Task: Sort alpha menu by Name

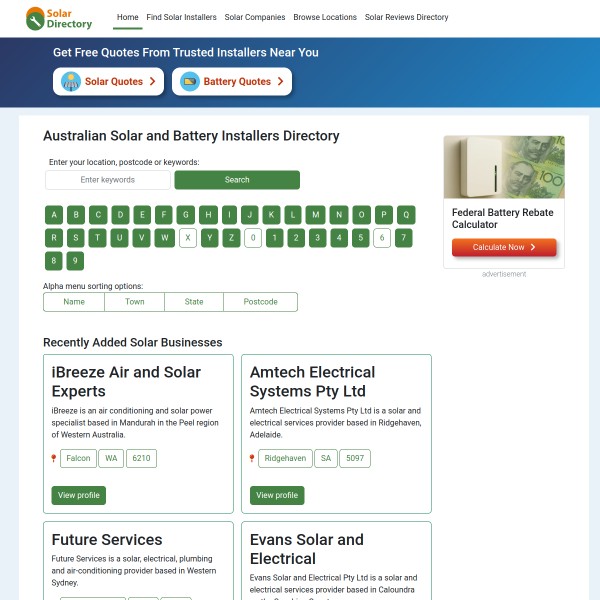Action: click(74, 302)
